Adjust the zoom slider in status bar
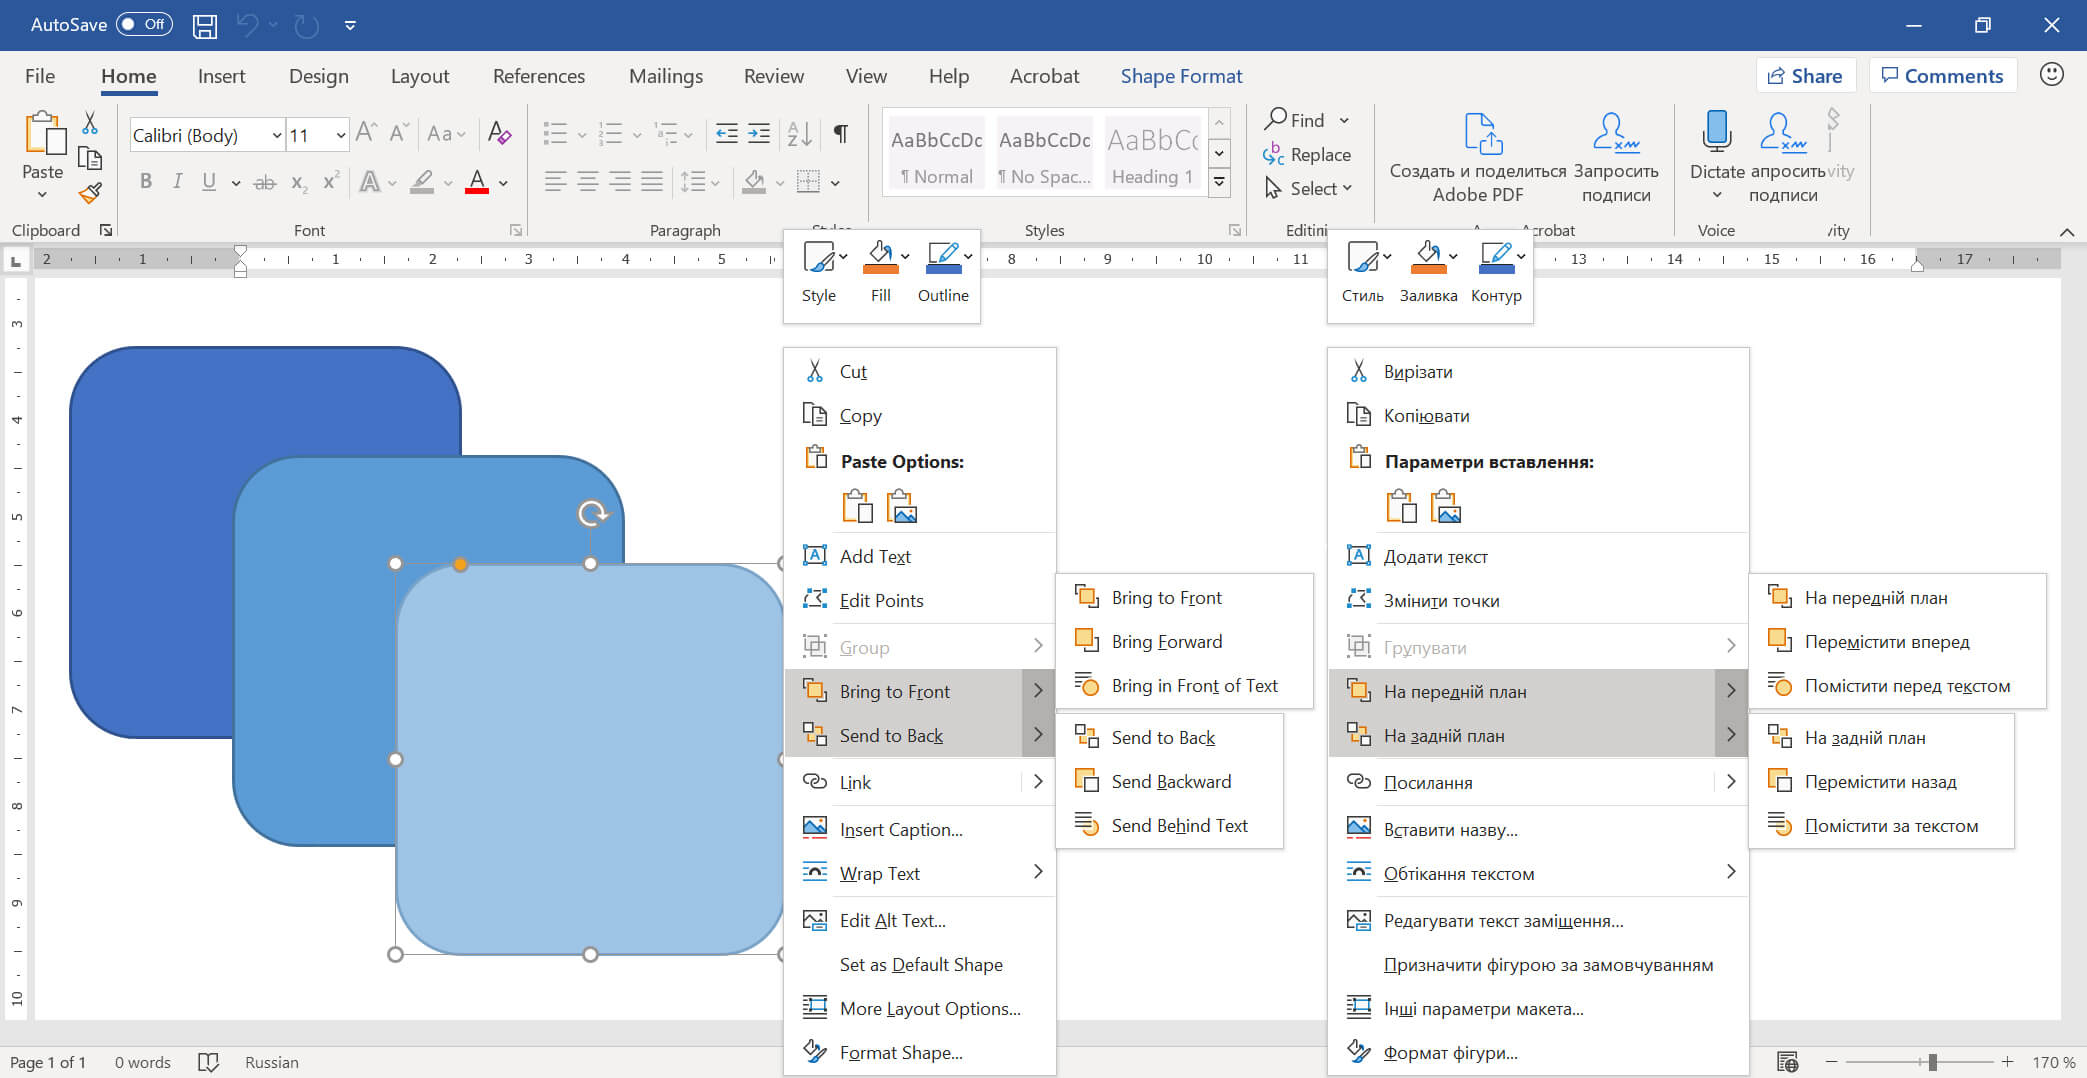The height and width of the screenshot is (1078, 2087). [x=1932, y=1062]
